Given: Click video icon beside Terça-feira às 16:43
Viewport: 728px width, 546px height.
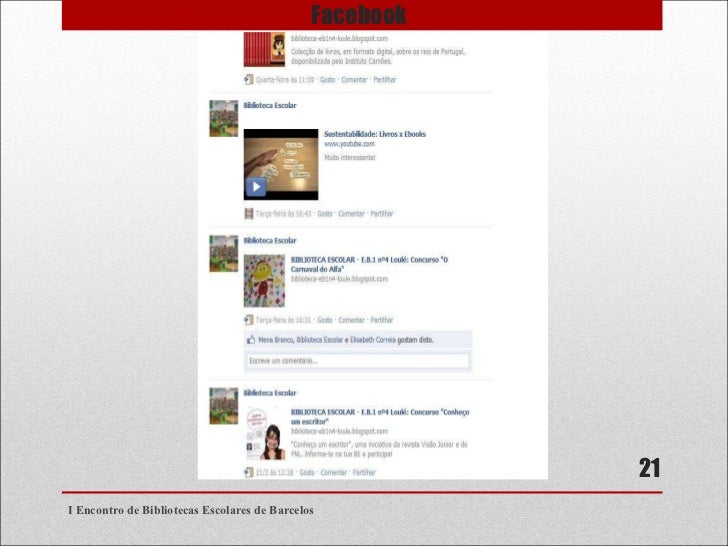Looking at the screenshot, I should (x=249, y=214).
